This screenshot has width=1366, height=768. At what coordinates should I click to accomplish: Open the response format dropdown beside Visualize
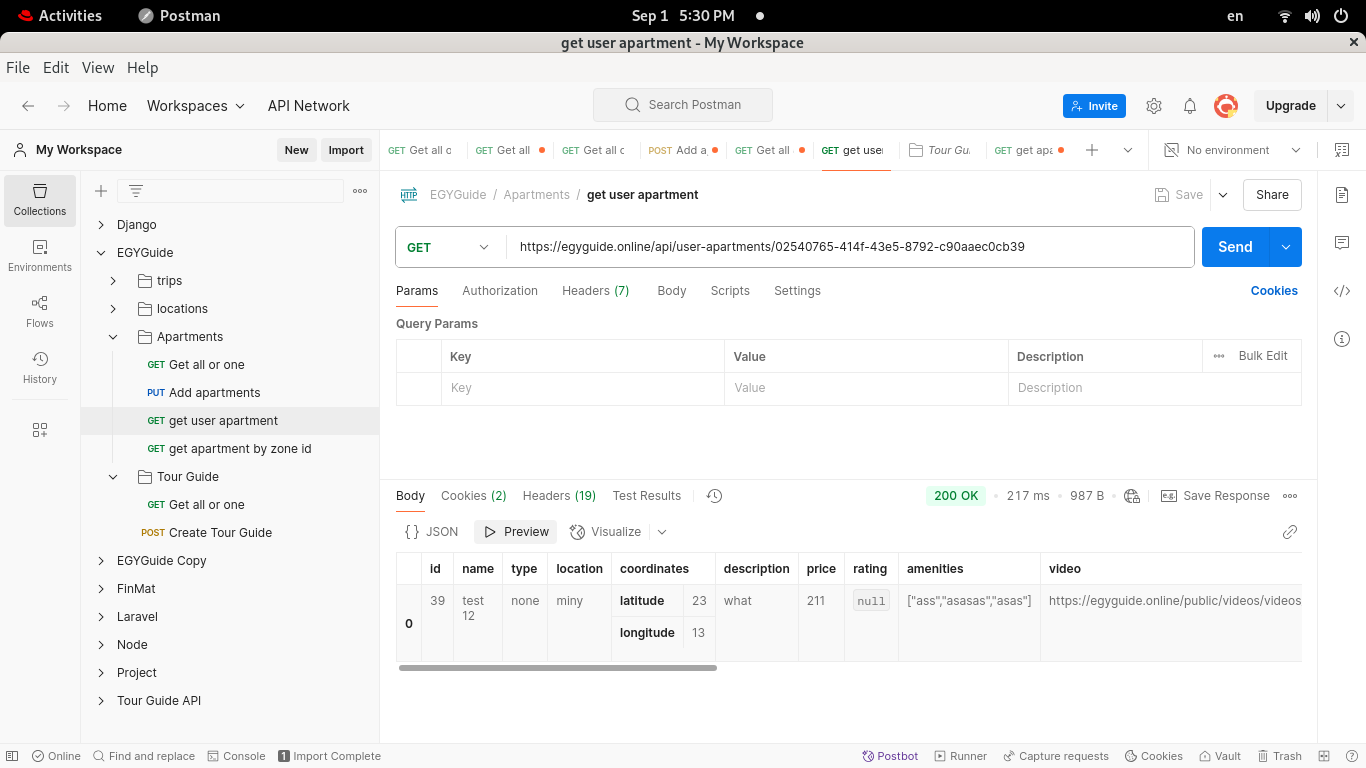[x=661, y=532]
